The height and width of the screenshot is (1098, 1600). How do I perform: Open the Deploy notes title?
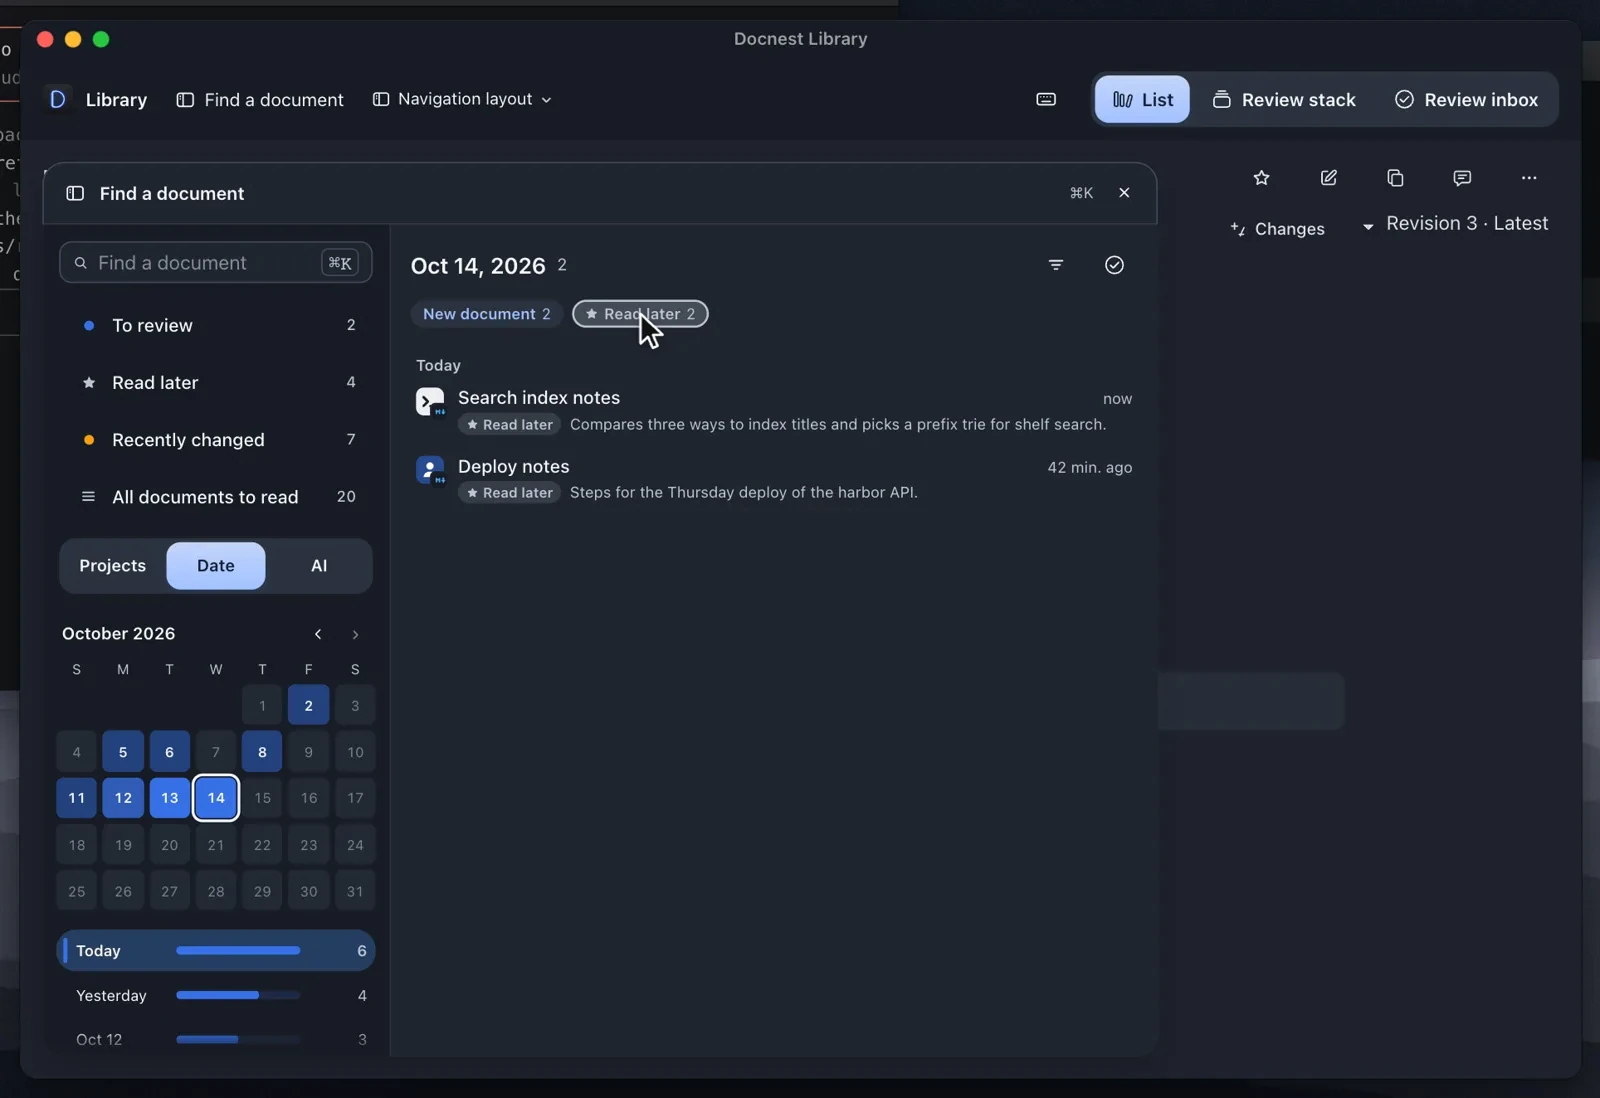[513, 467]
